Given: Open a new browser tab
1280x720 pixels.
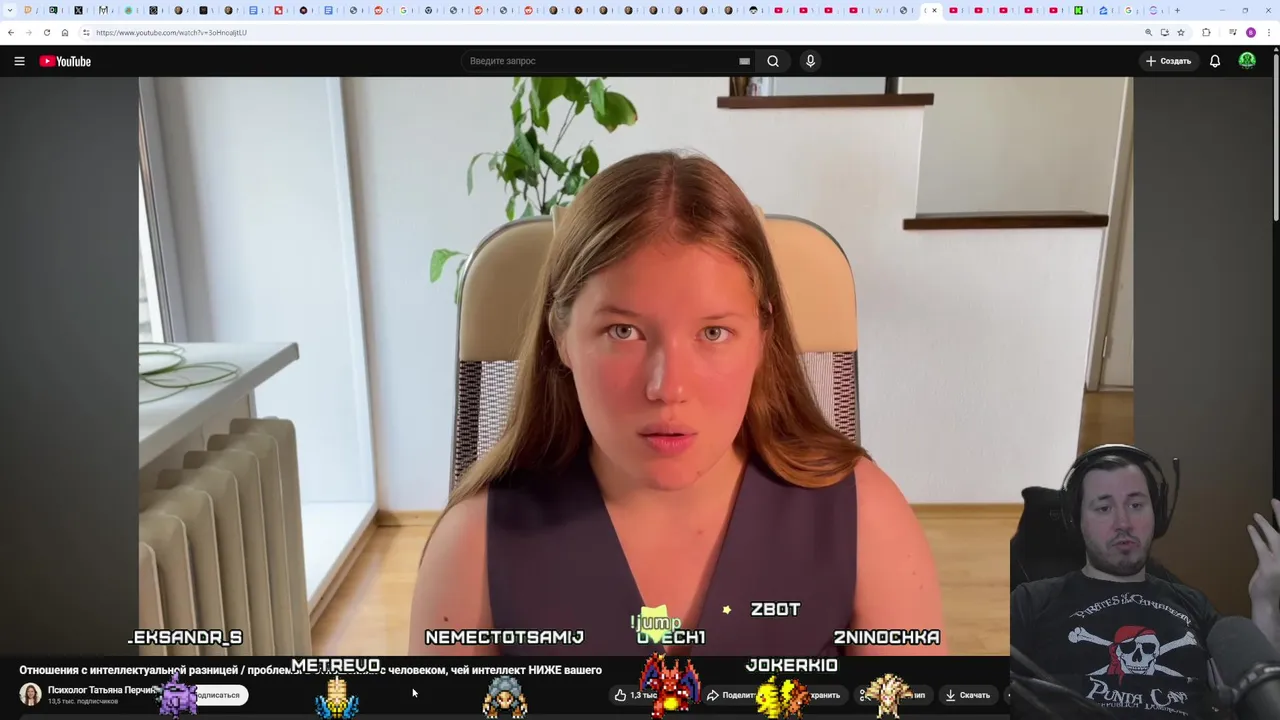Looking at the screenshot, I should (x=1177, y=10).
